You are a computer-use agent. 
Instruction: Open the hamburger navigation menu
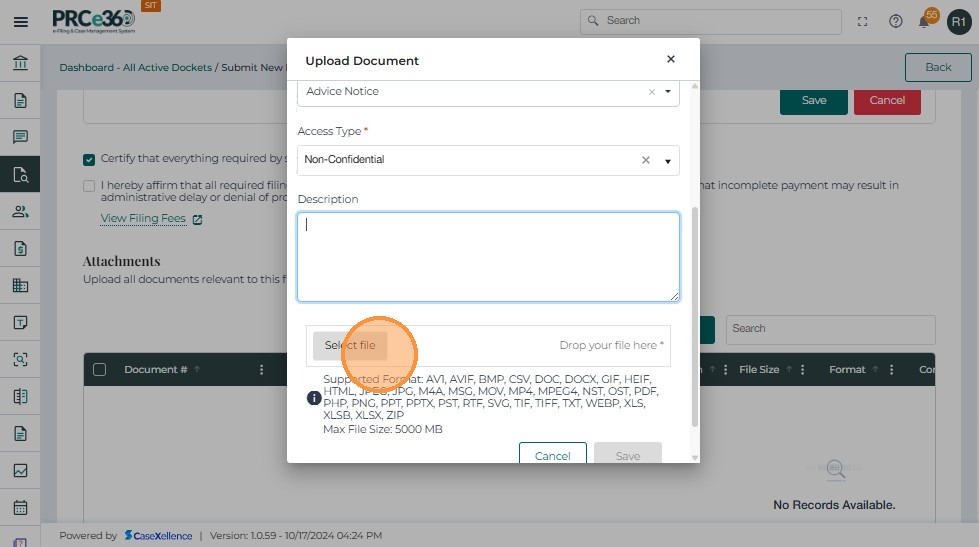point(20,21)
